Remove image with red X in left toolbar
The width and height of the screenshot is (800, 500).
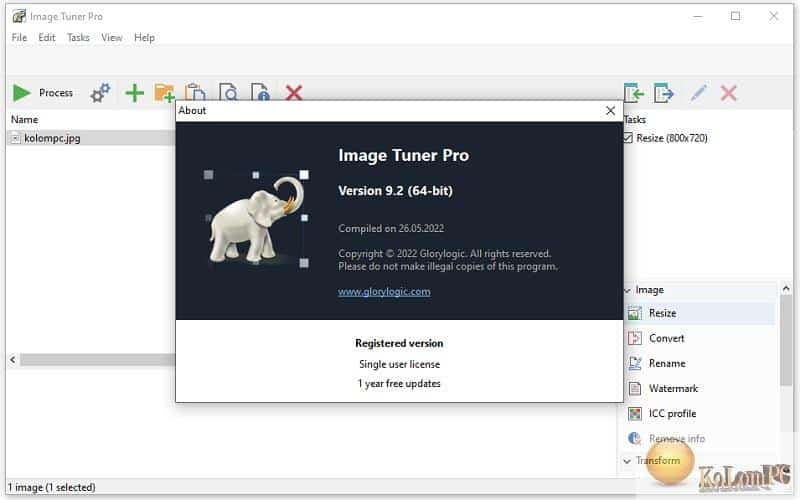point(294,93)
